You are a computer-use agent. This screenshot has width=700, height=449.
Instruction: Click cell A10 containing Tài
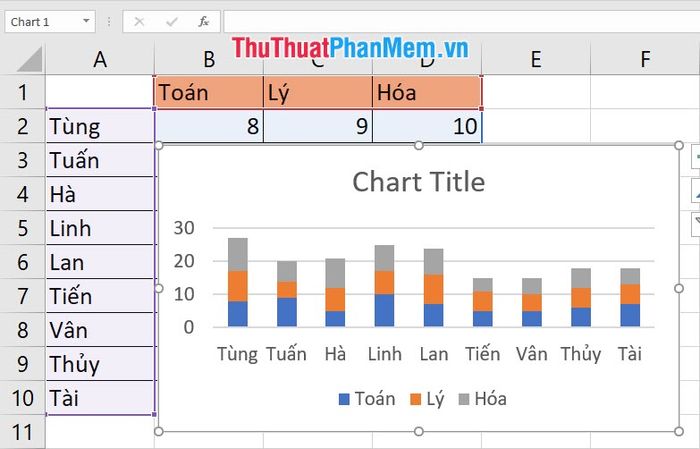100,398
